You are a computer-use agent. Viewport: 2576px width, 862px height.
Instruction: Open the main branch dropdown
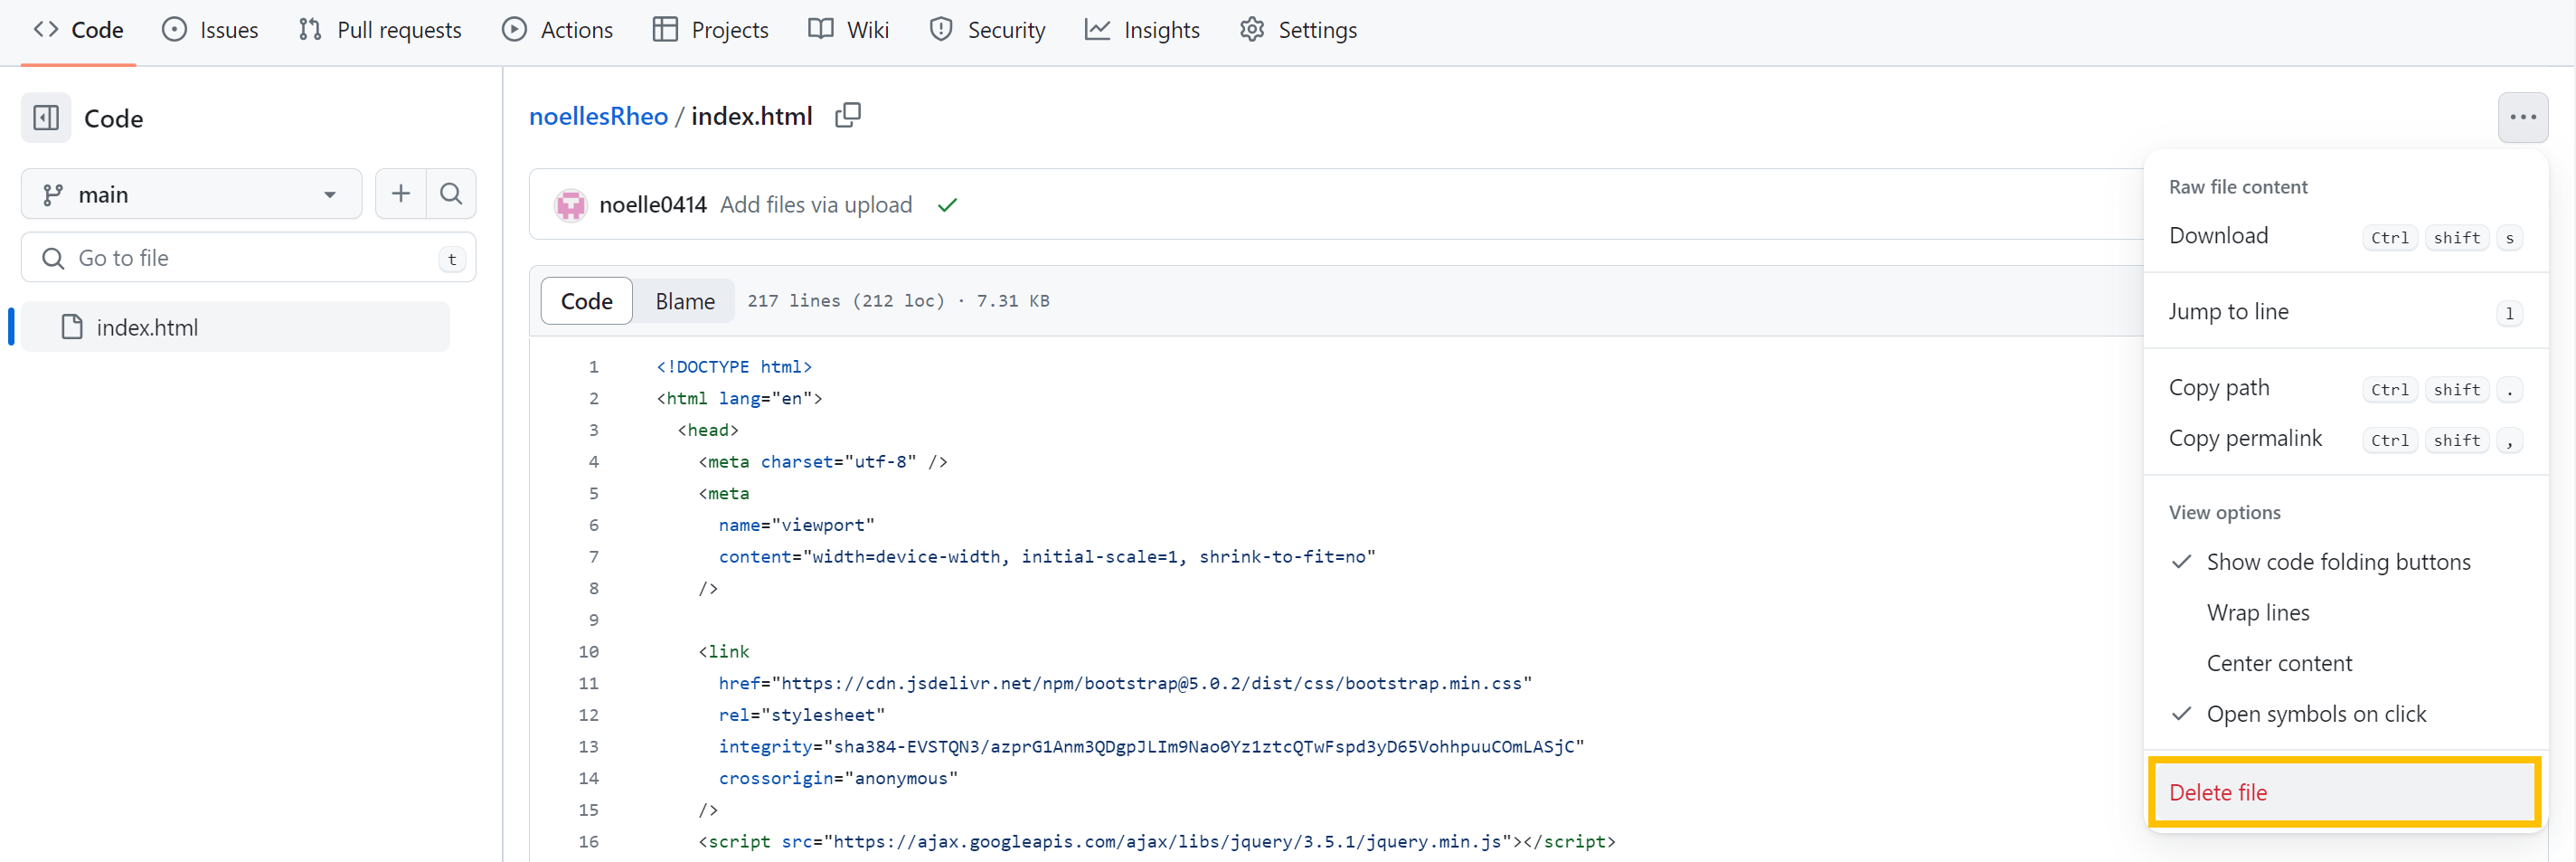click(x=191, y=194)
